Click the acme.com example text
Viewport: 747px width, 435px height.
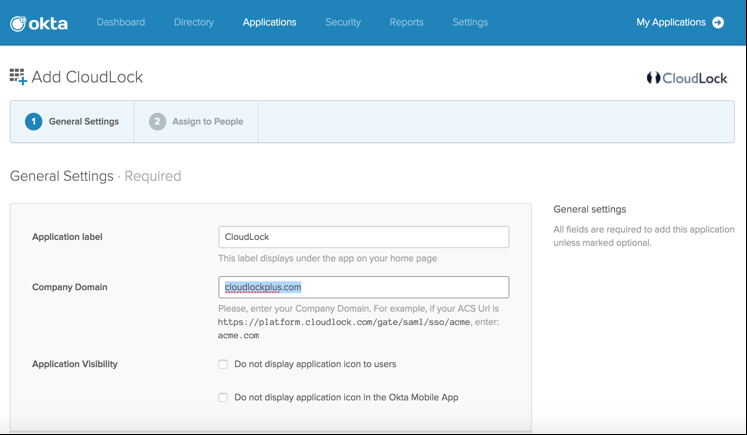[x=238, y=335]
